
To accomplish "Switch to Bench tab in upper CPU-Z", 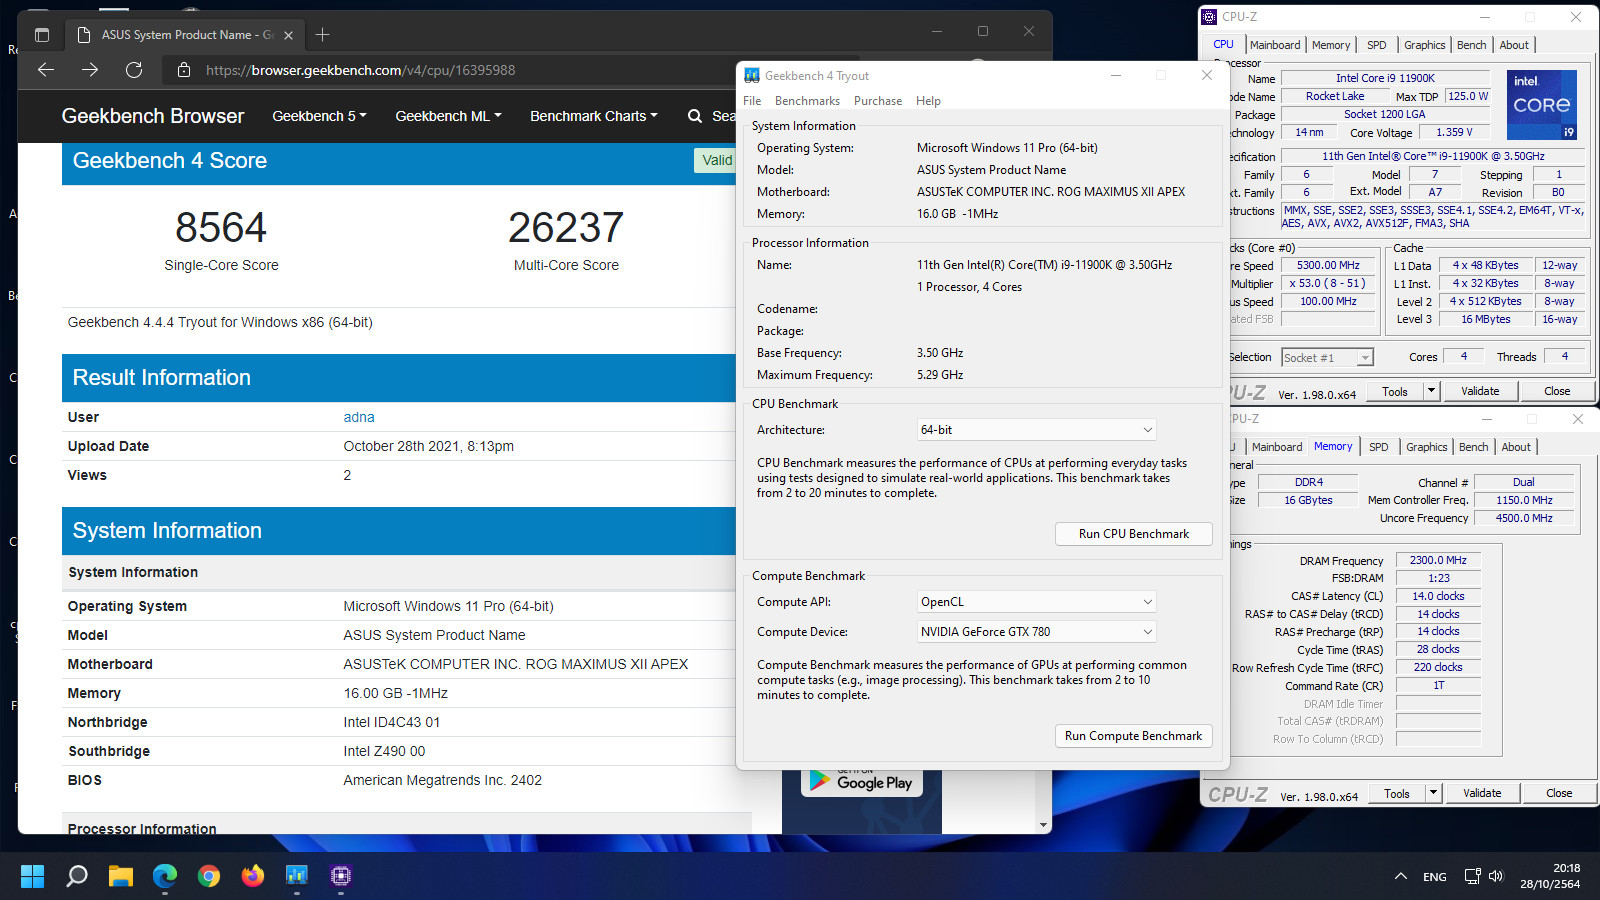I will pos(1471,45).
